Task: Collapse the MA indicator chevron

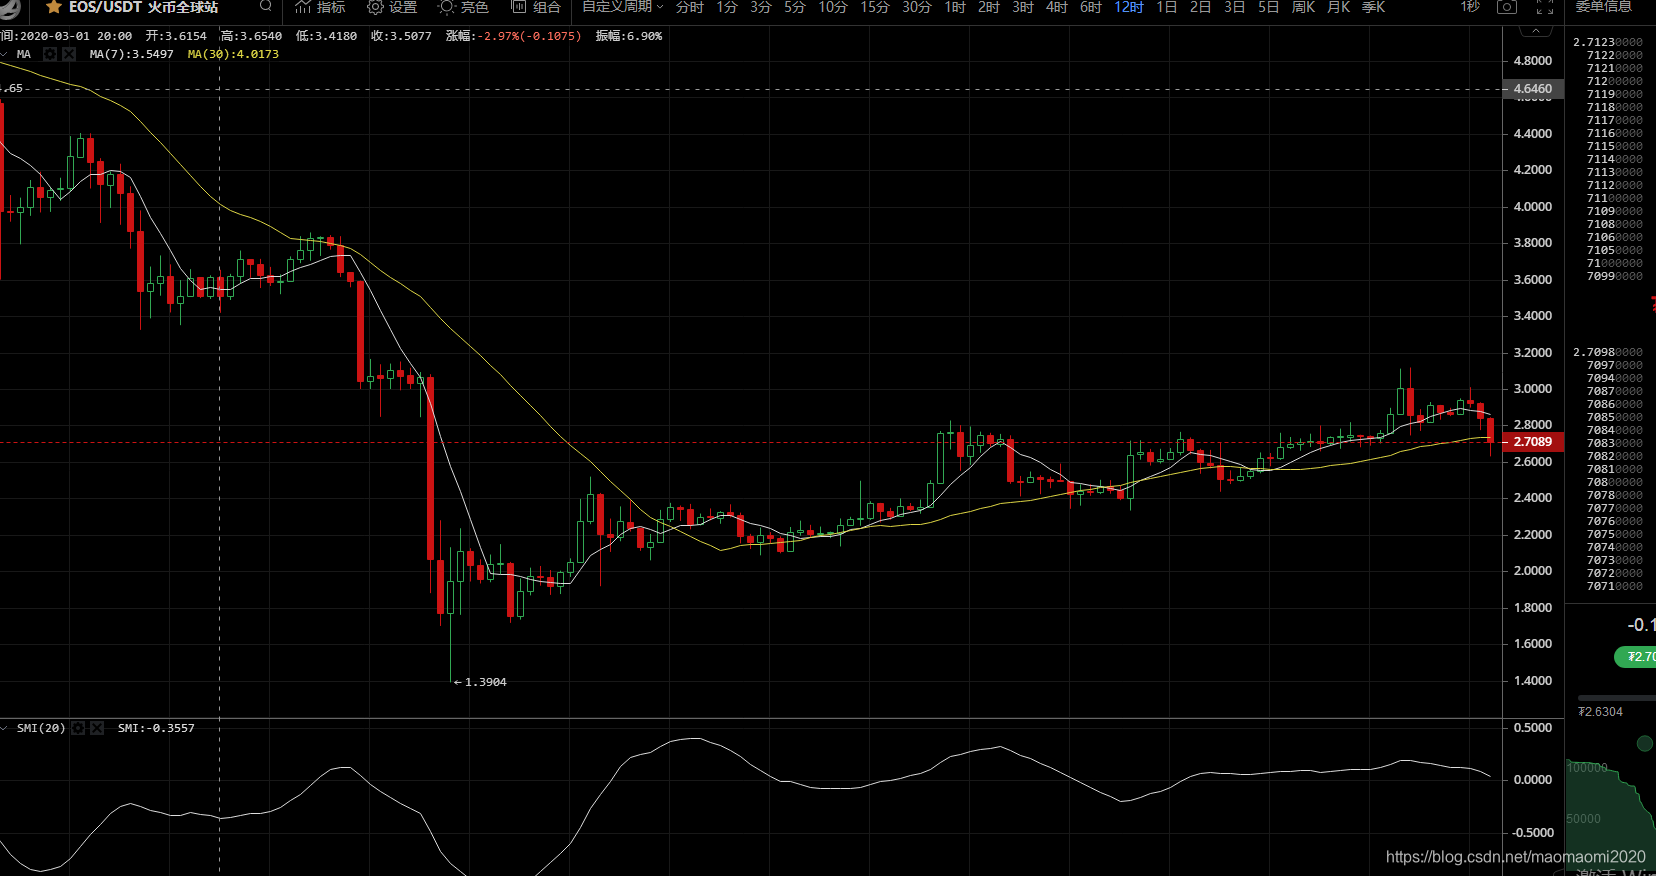Action: click(5, 54)
